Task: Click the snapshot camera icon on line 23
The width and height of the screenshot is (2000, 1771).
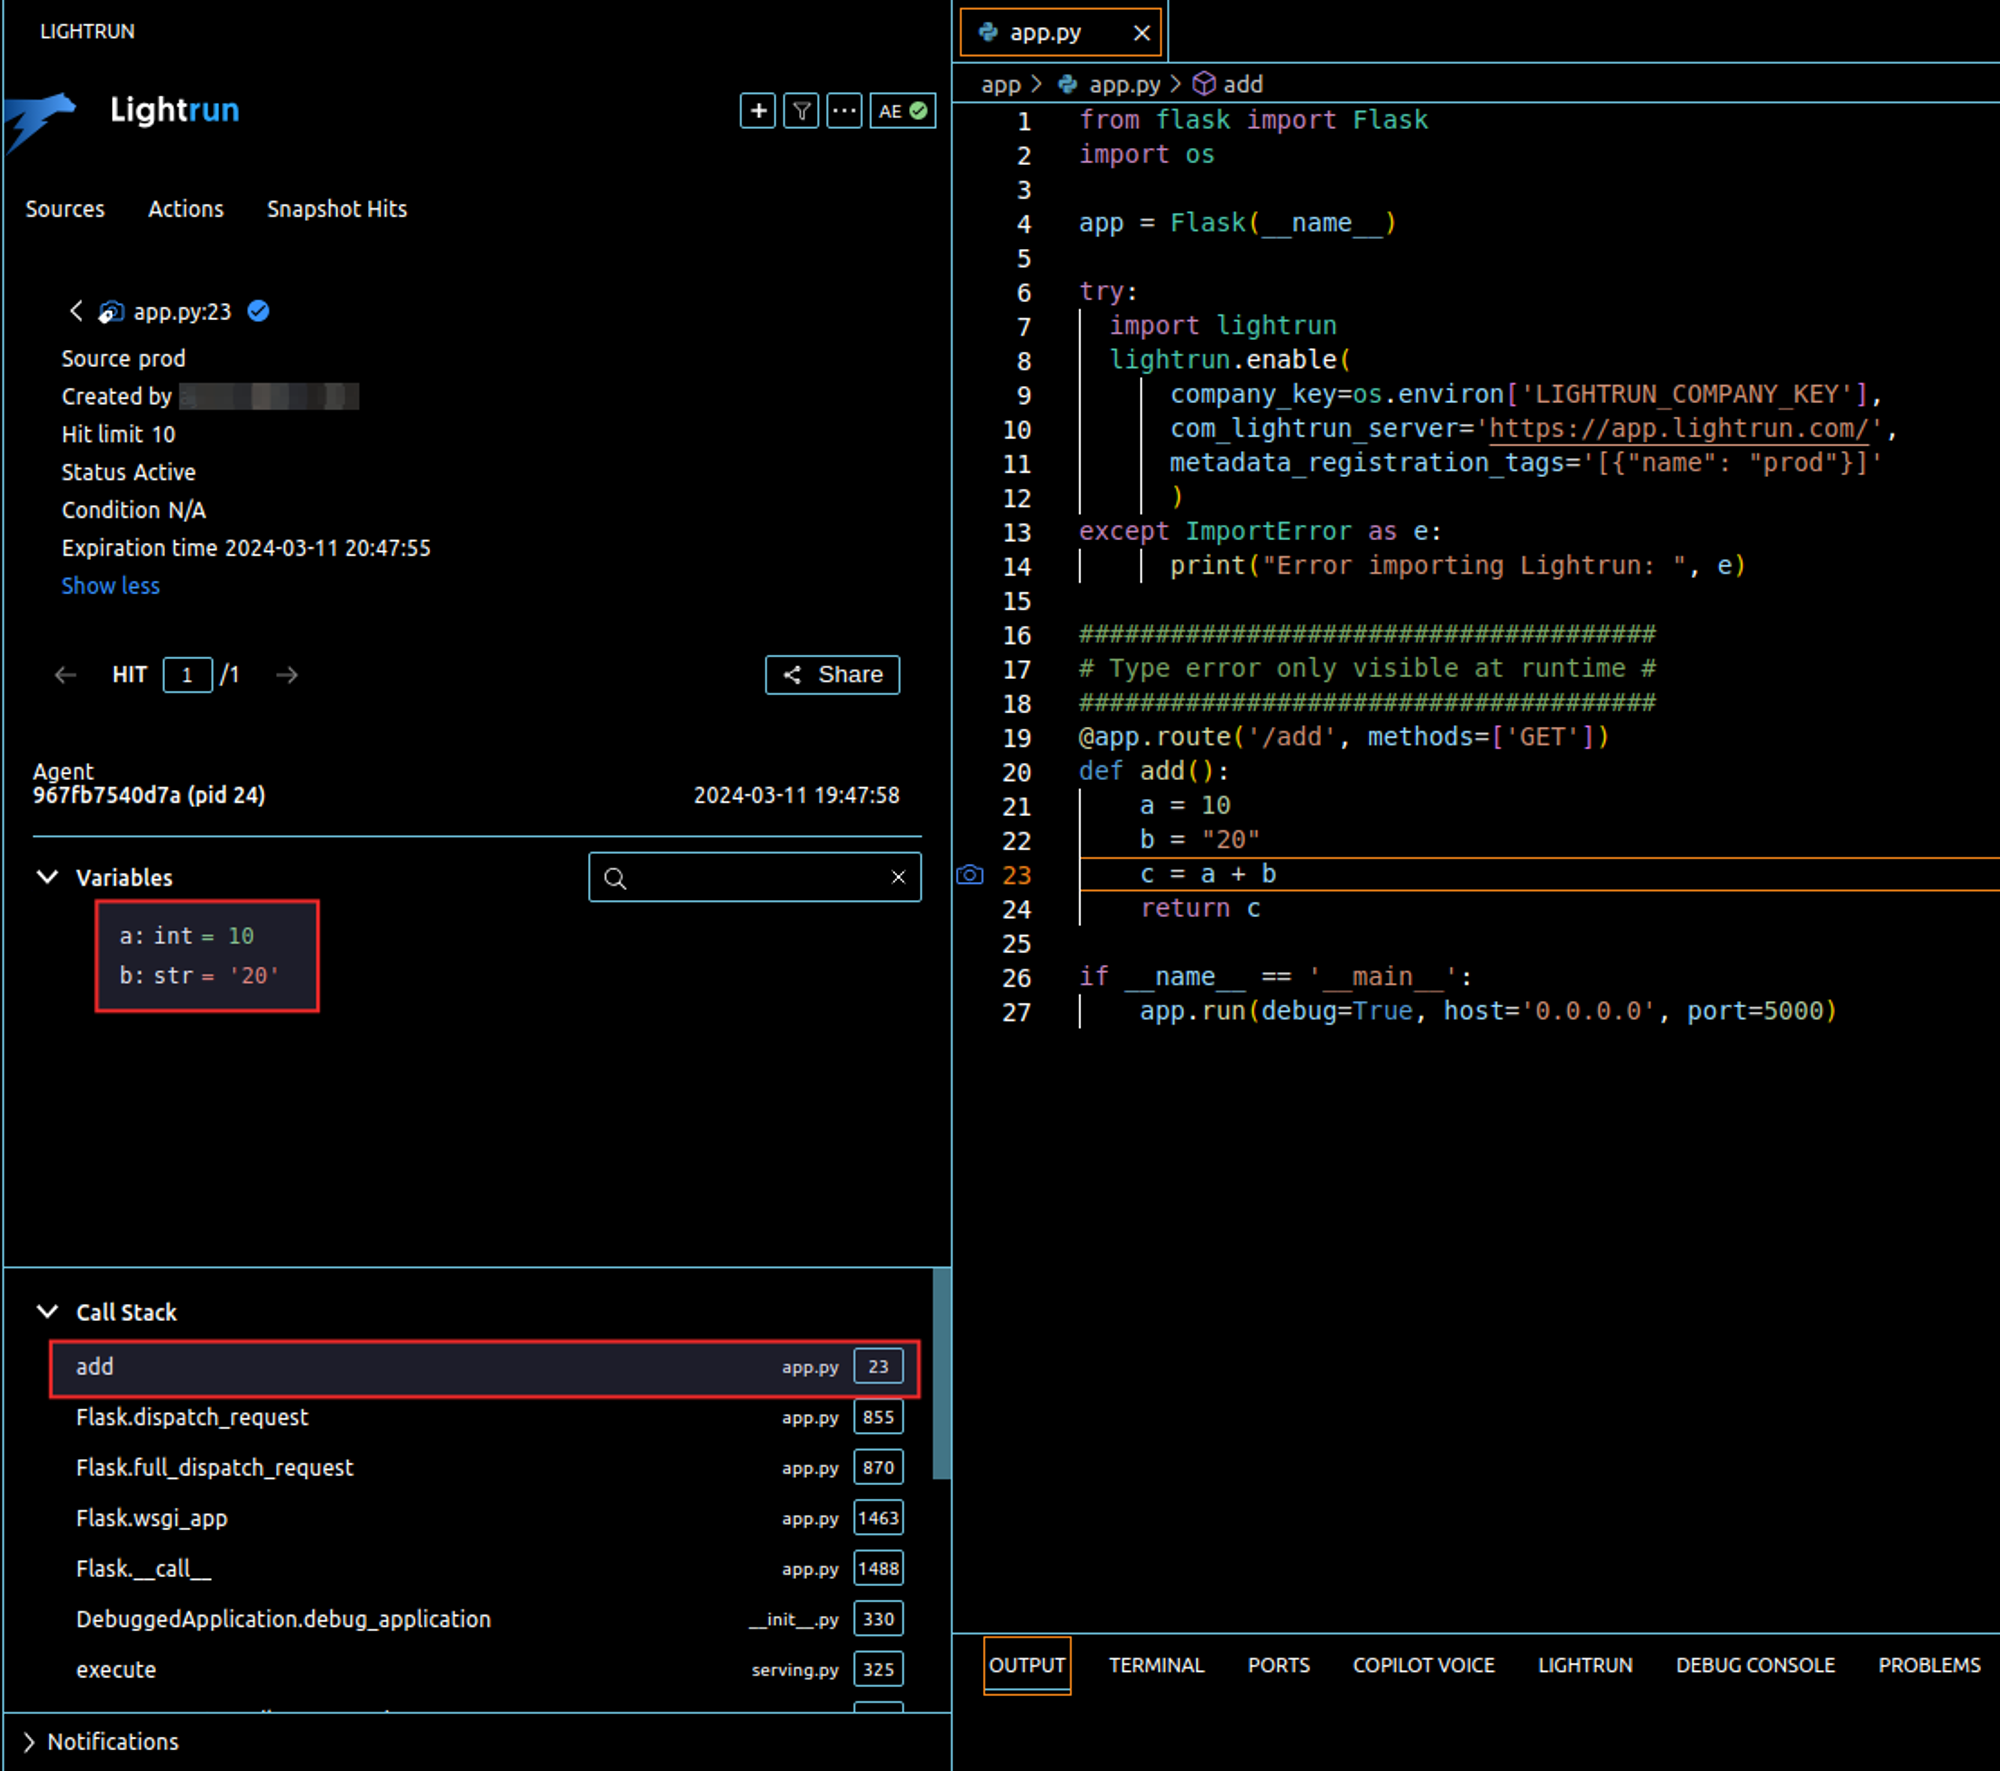Action: [x=969, y=875]
